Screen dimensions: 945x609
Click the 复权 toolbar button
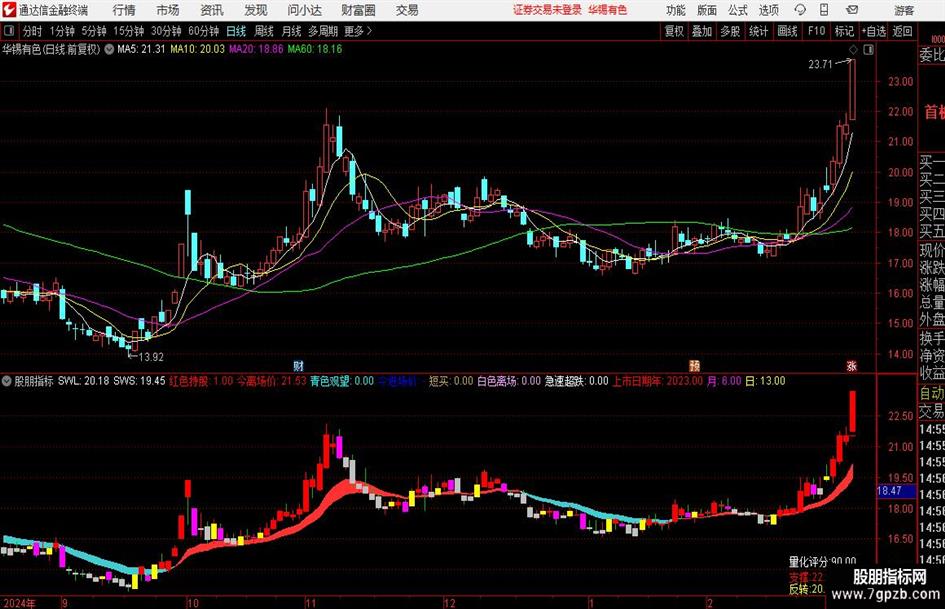tap(674, 31)
